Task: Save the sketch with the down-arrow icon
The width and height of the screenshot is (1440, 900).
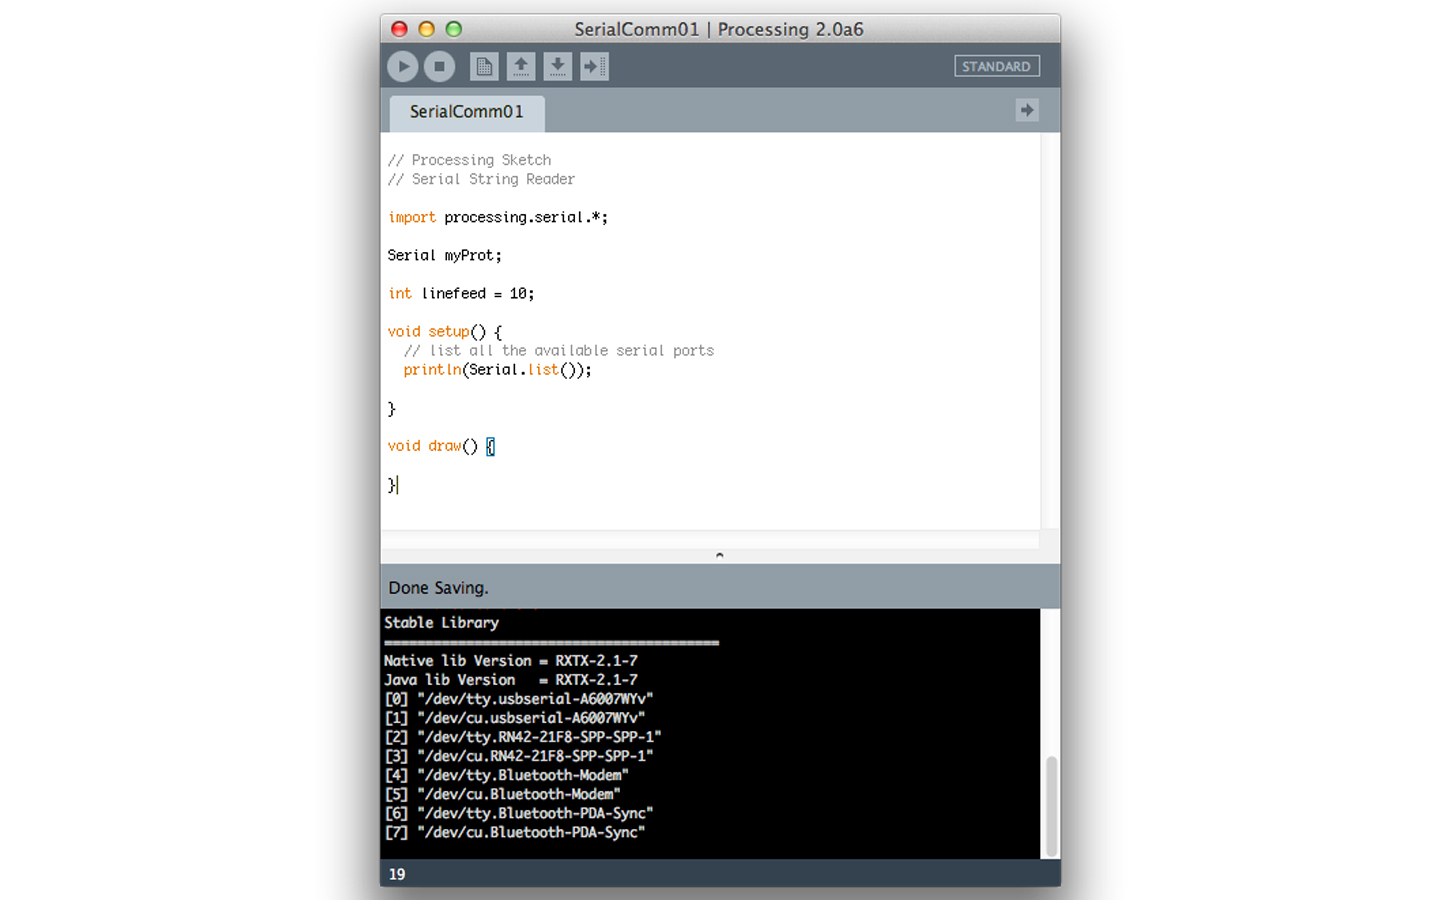Action: 558,67
